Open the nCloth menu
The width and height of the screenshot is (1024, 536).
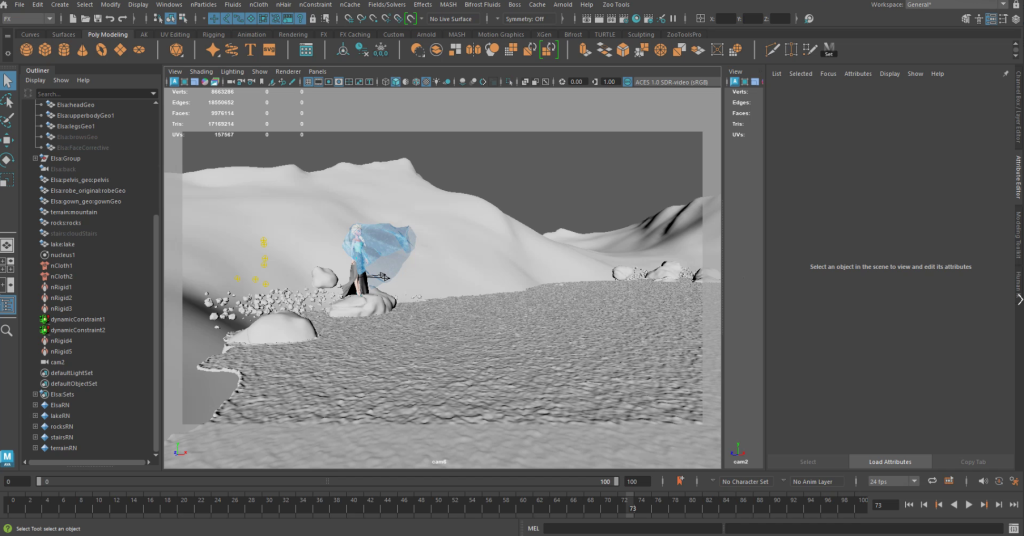(259, 5)
